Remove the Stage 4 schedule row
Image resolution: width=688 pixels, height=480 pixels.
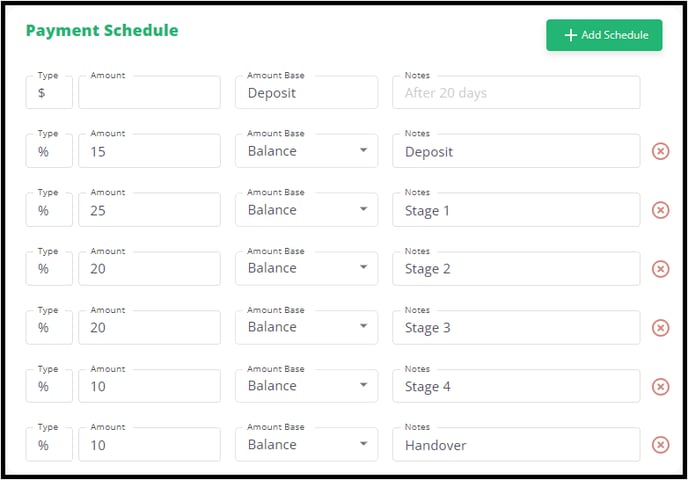[x=660, y=387]
